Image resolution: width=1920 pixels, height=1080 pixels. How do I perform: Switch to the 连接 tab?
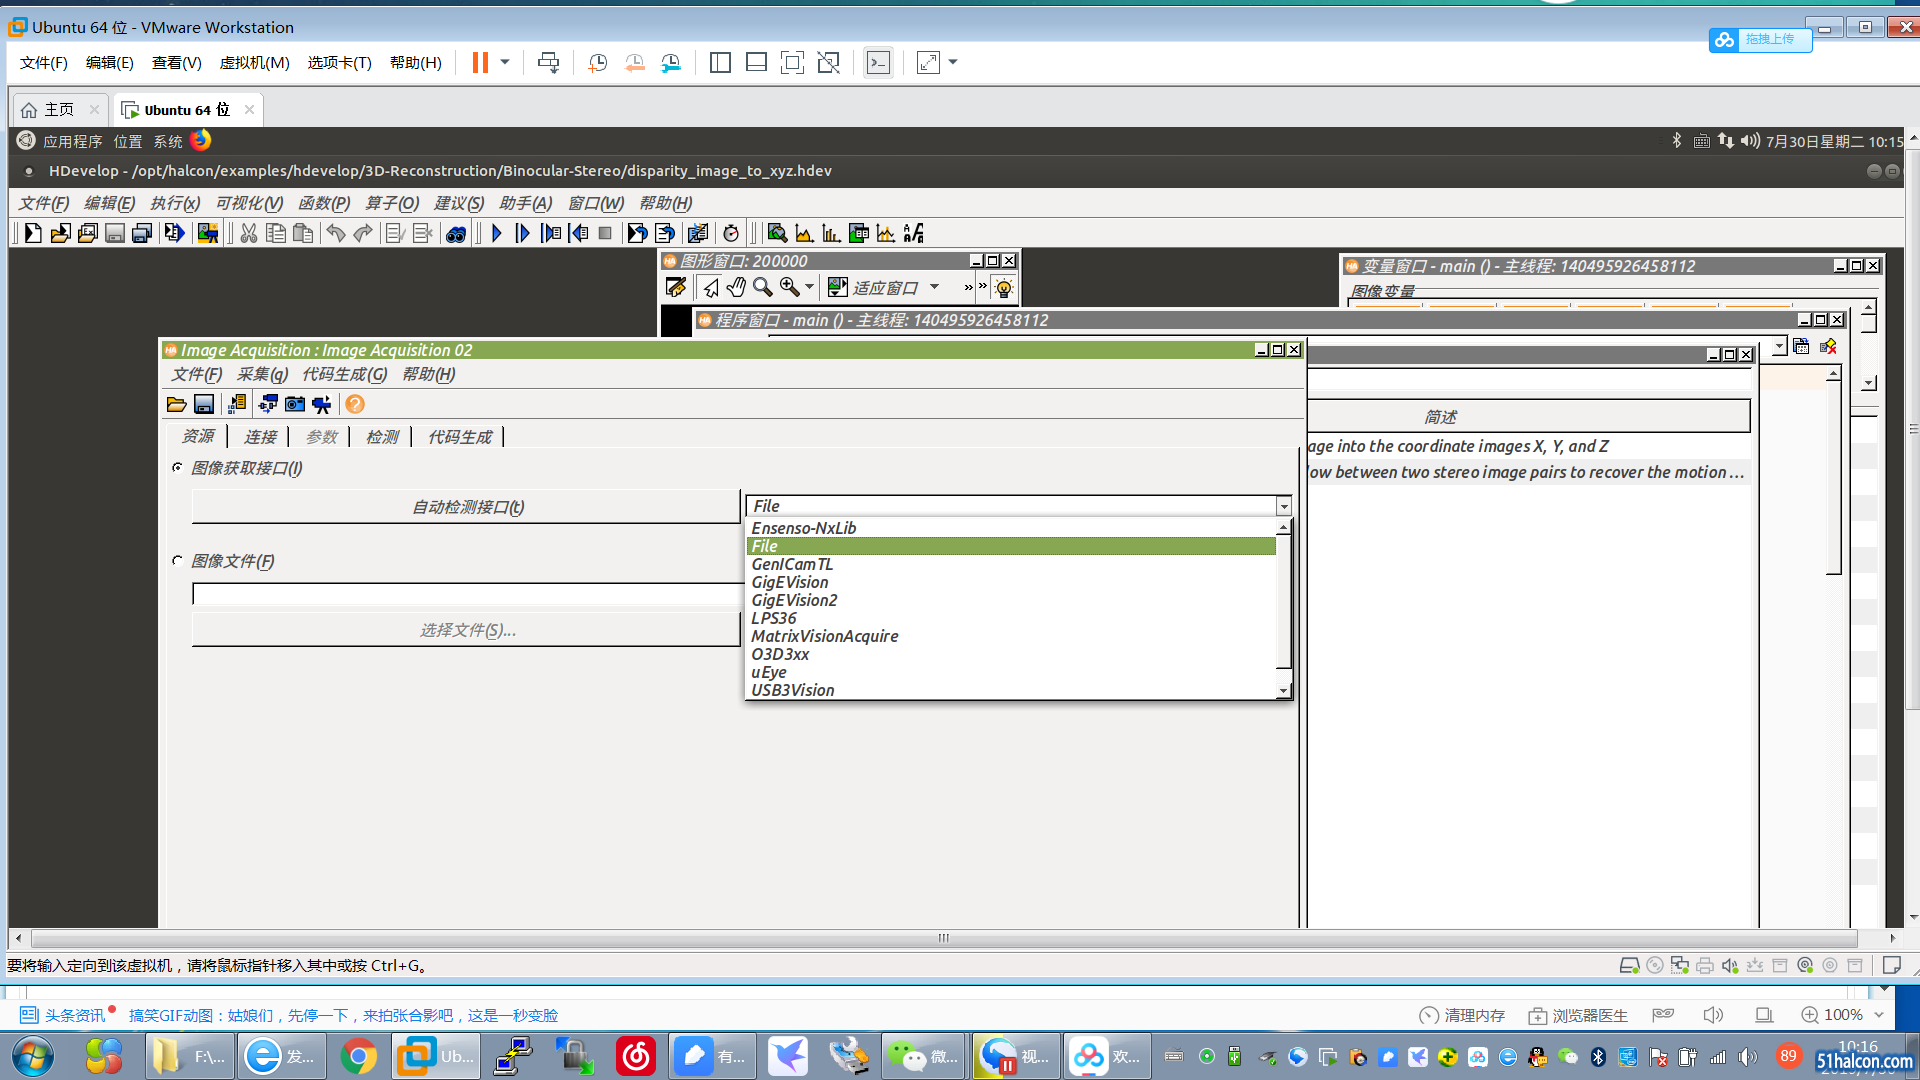[260, 437]
